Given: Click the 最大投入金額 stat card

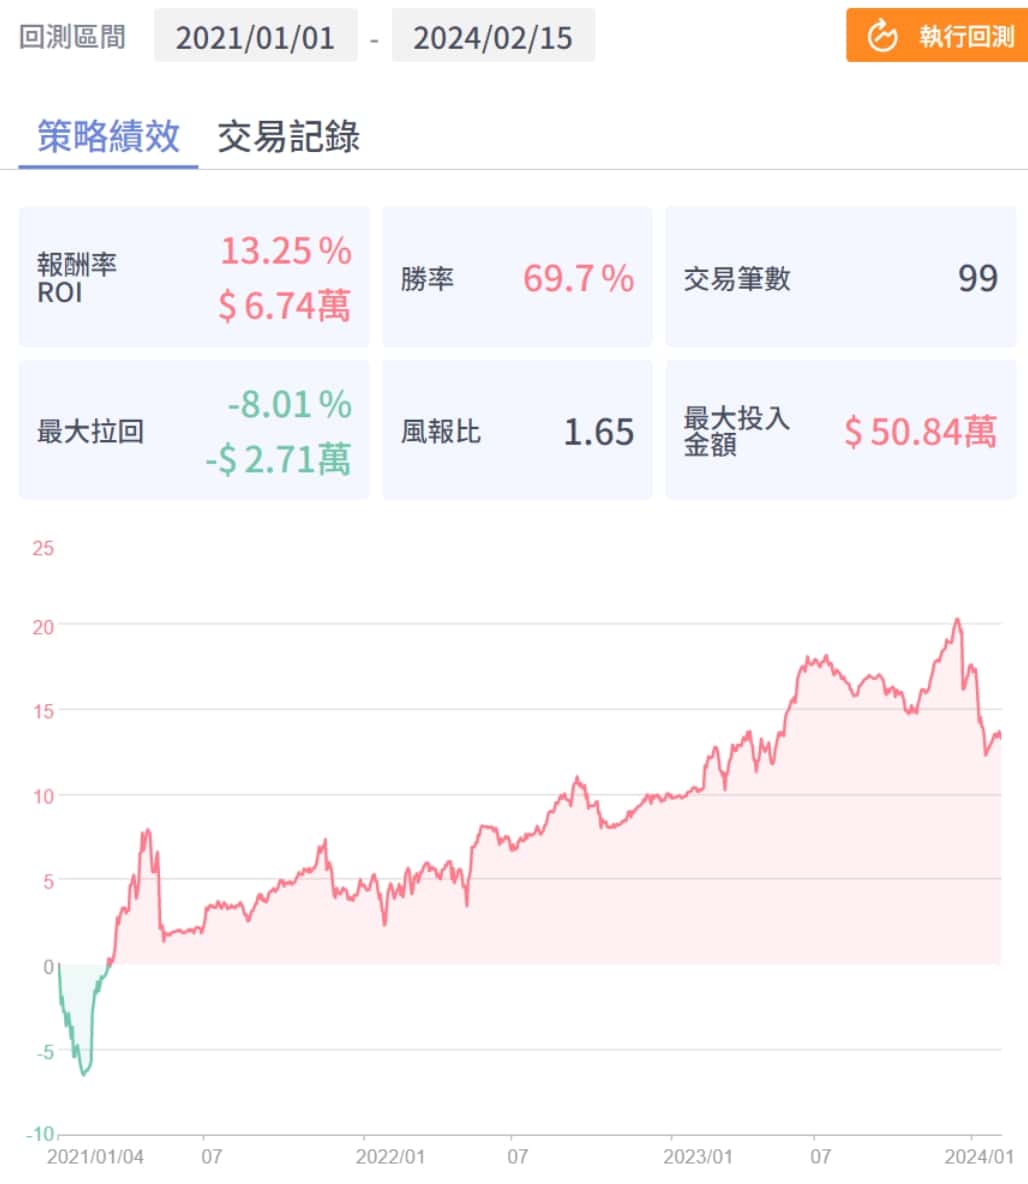Looking at the screenshot, I should tap(840, 430).
